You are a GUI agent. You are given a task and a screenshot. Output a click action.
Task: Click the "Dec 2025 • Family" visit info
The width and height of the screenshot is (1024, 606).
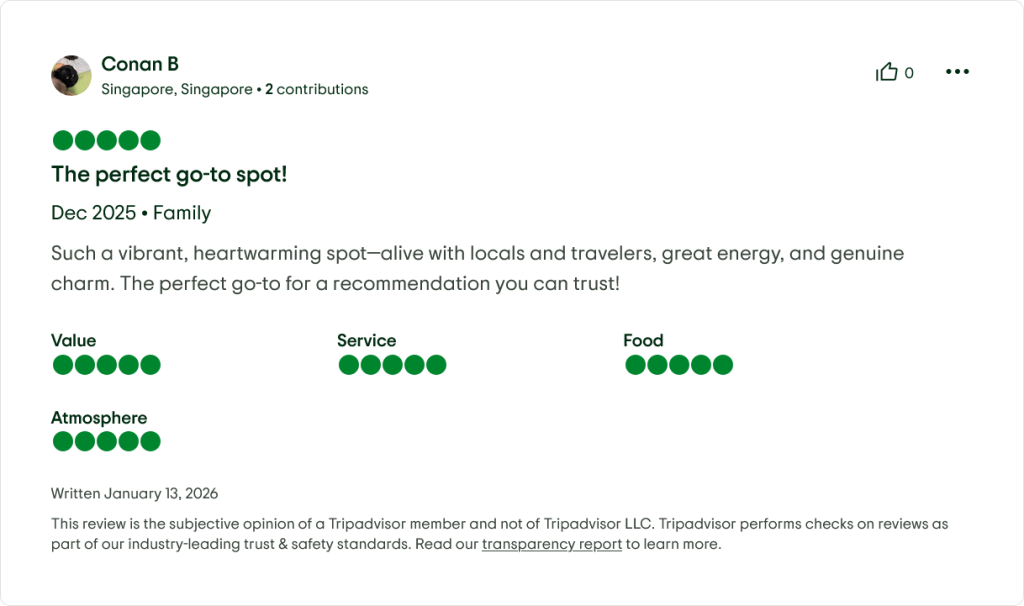(x=131, y=213)
